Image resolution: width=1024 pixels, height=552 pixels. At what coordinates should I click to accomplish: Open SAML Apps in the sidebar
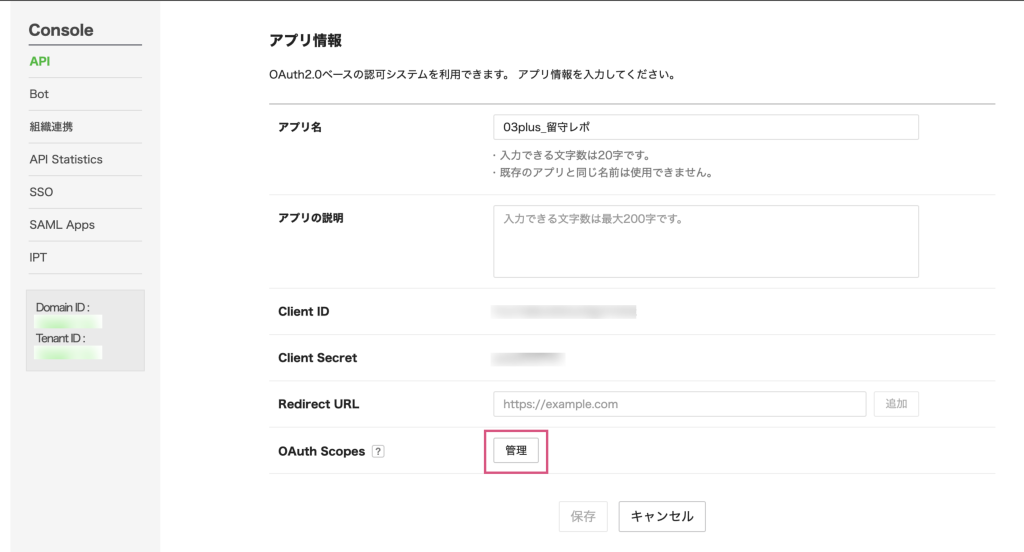click(x=62, y=225)
